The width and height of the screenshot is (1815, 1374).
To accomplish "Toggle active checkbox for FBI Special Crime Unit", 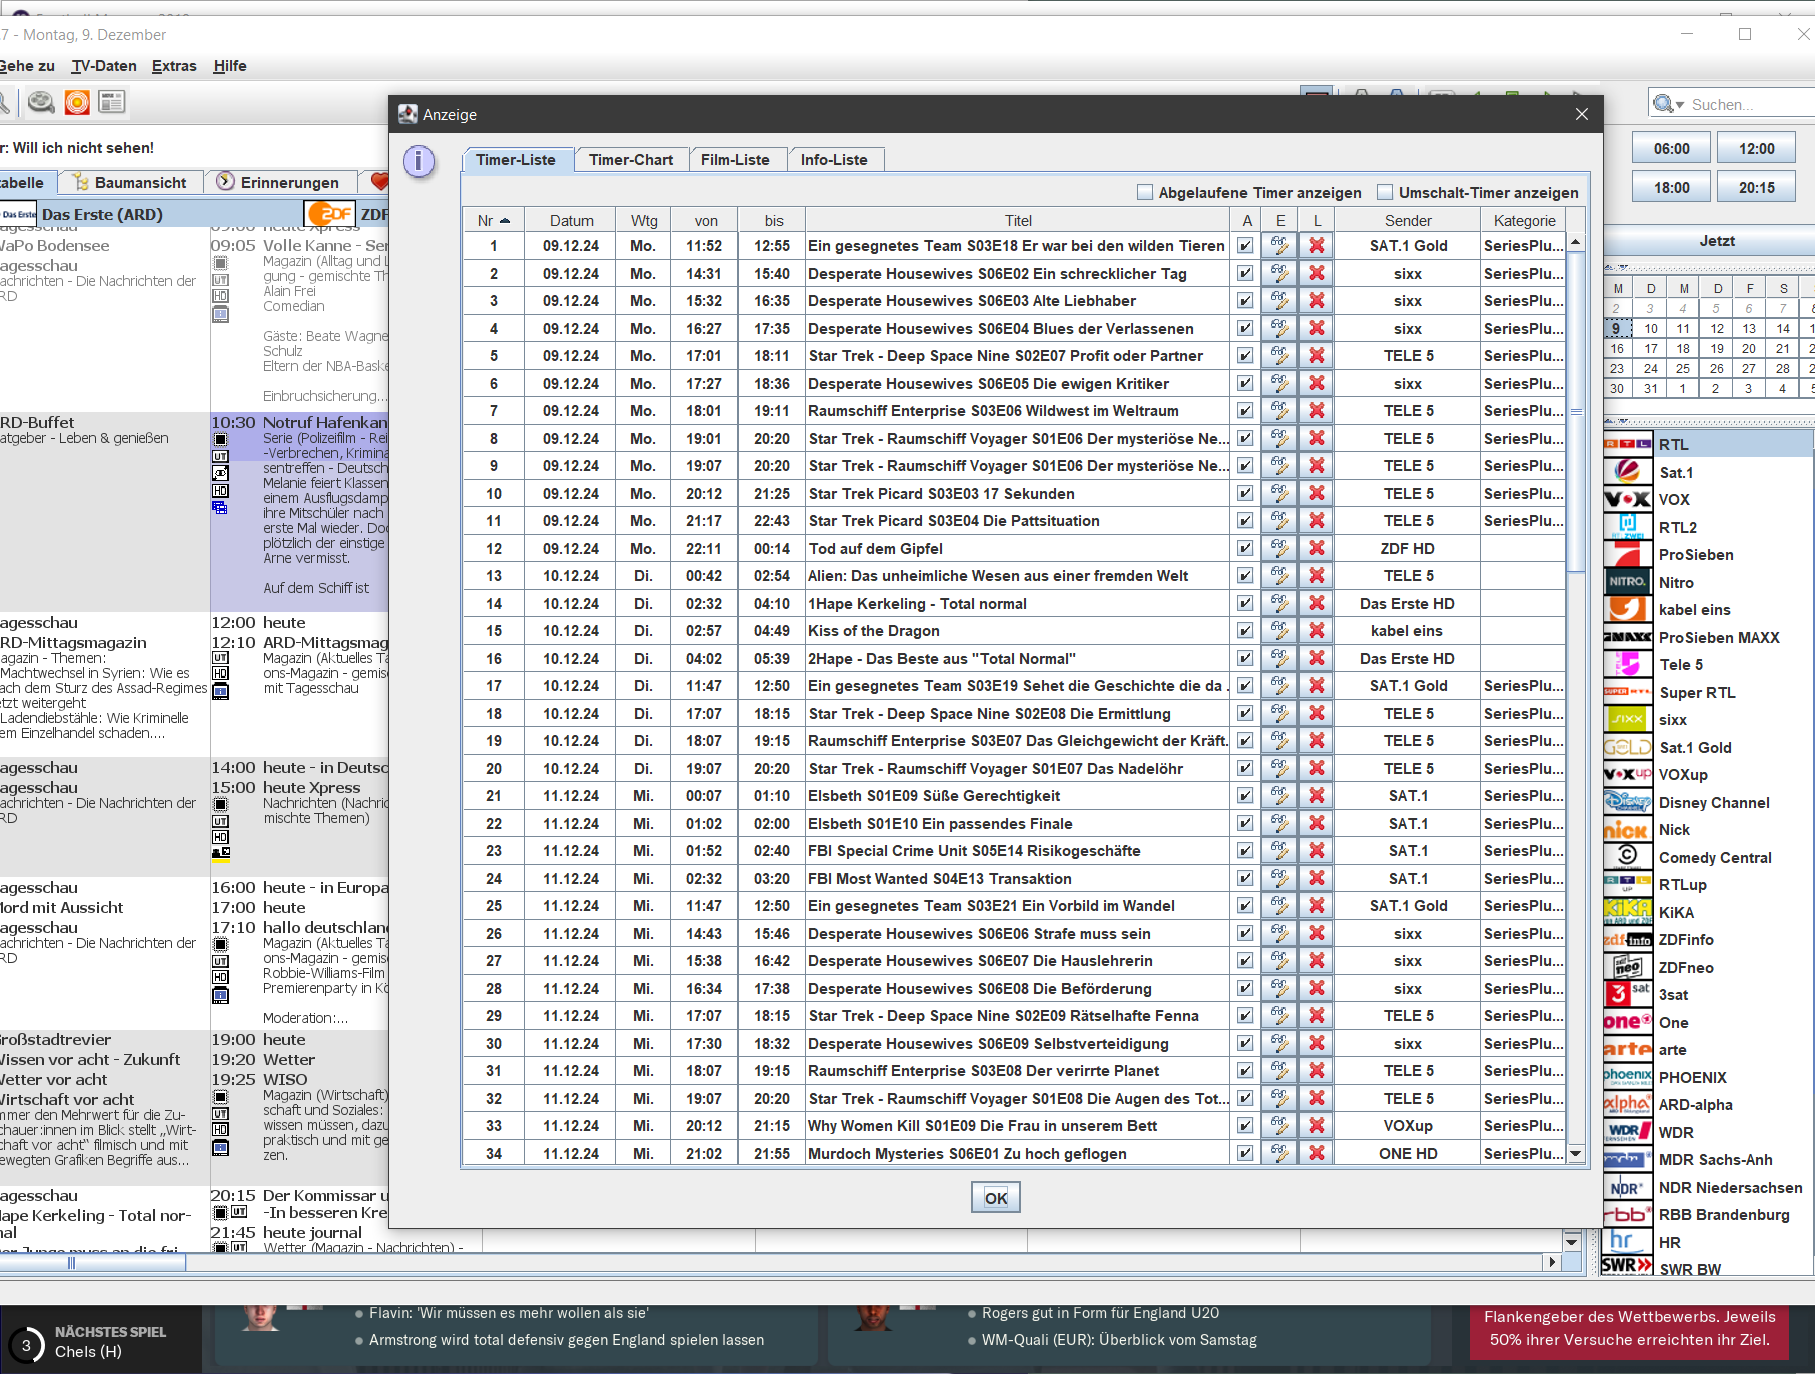I will click(x=1245, y=851).
